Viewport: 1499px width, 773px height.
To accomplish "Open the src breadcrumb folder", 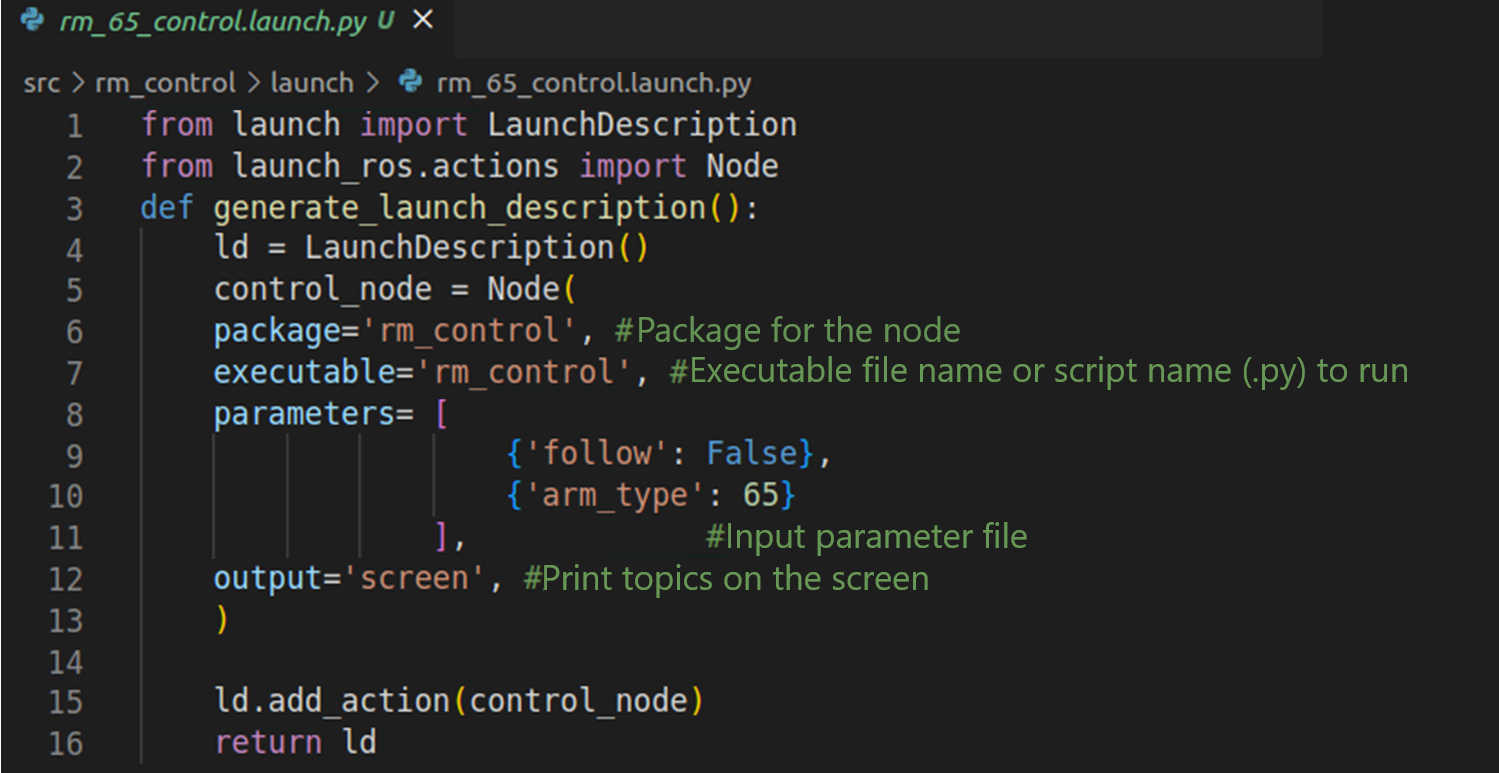I will [x=42, y=83].
